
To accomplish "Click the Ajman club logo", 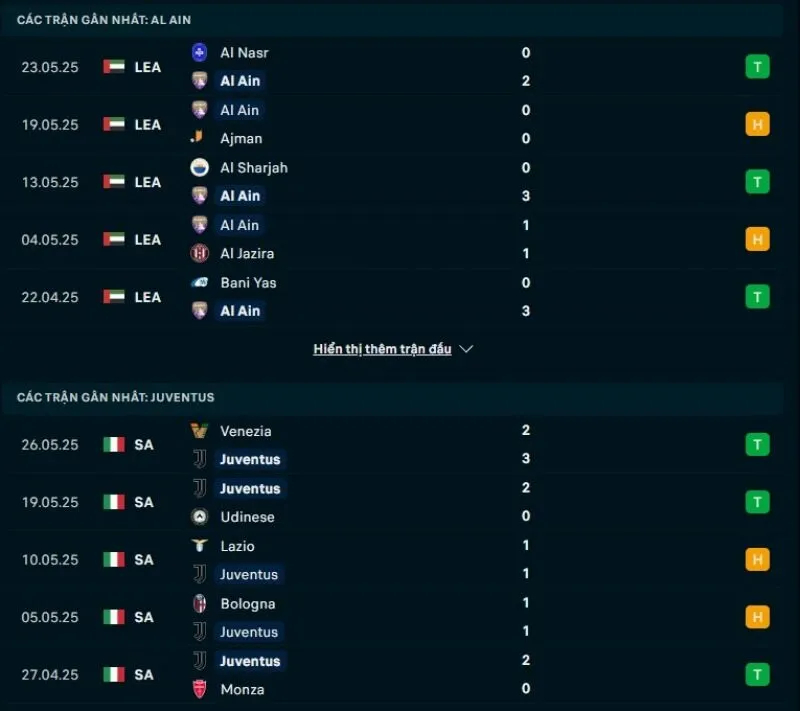I will click(197, 138).
